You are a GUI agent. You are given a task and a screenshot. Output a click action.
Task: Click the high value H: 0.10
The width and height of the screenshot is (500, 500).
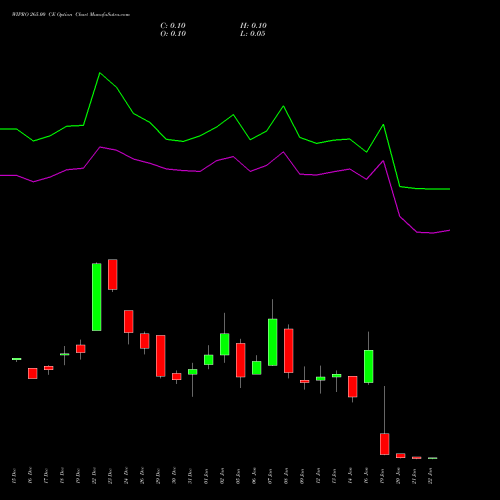[253, 26]
